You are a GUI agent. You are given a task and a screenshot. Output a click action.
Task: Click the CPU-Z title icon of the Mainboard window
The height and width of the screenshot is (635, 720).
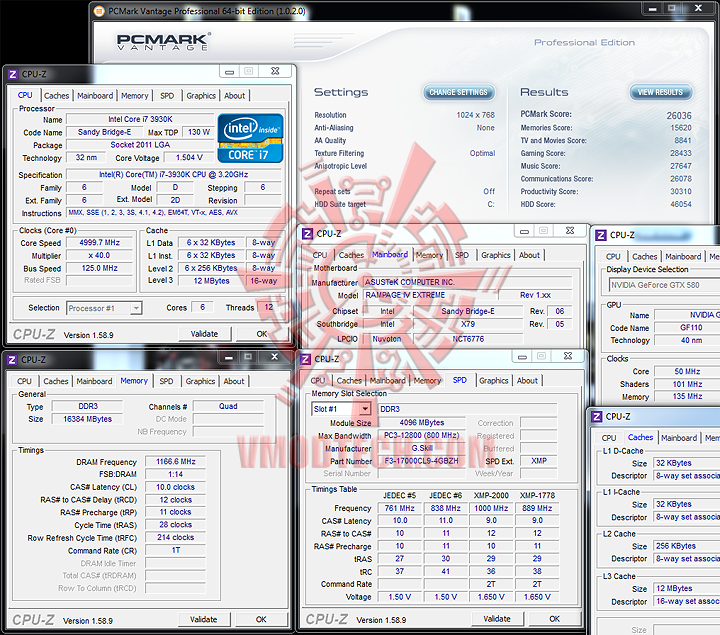click(x=307, y=234)
